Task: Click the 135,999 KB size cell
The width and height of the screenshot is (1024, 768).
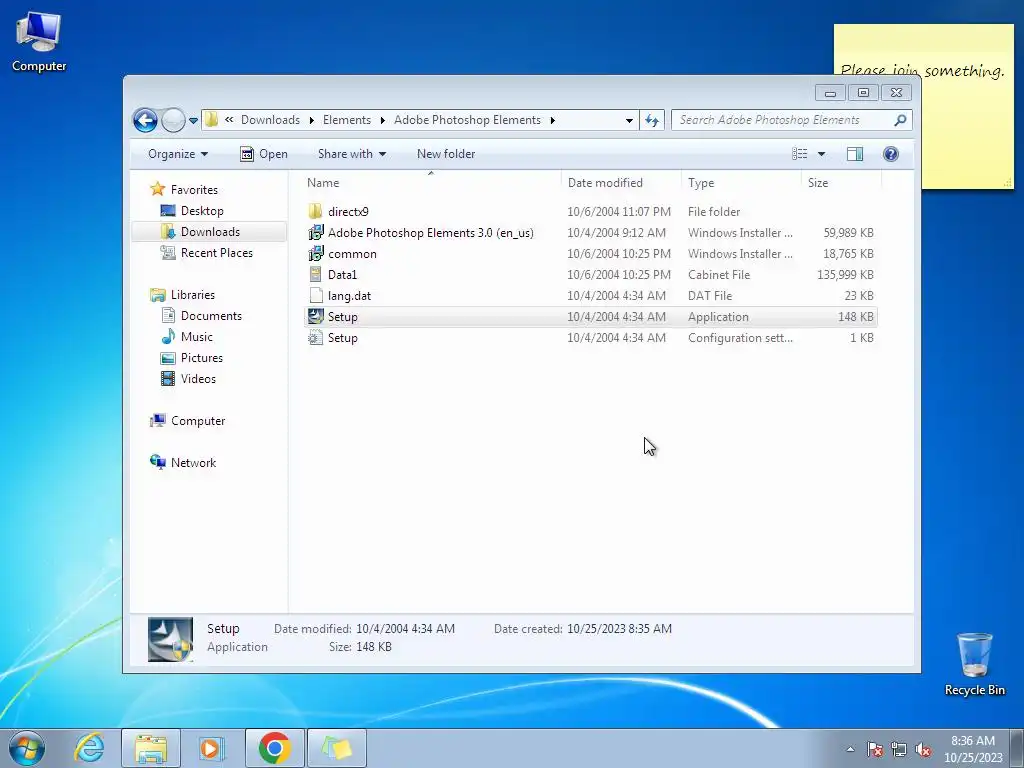Action: tap(845, 275)
